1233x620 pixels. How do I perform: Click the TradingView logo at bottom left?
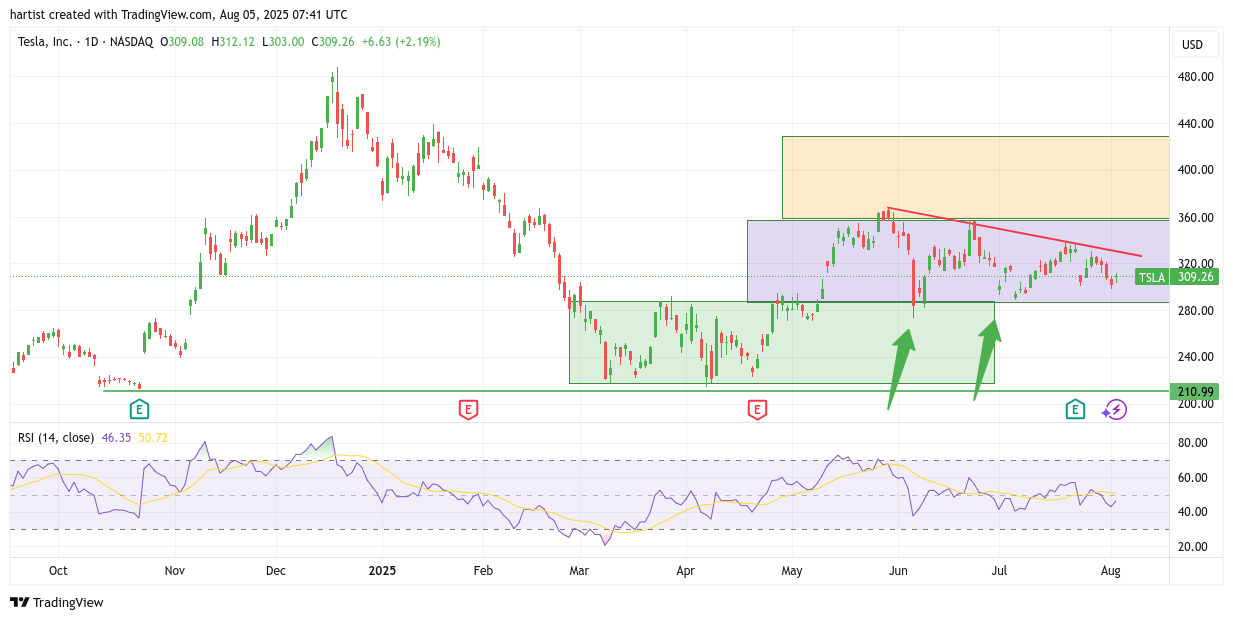point(57,602)
